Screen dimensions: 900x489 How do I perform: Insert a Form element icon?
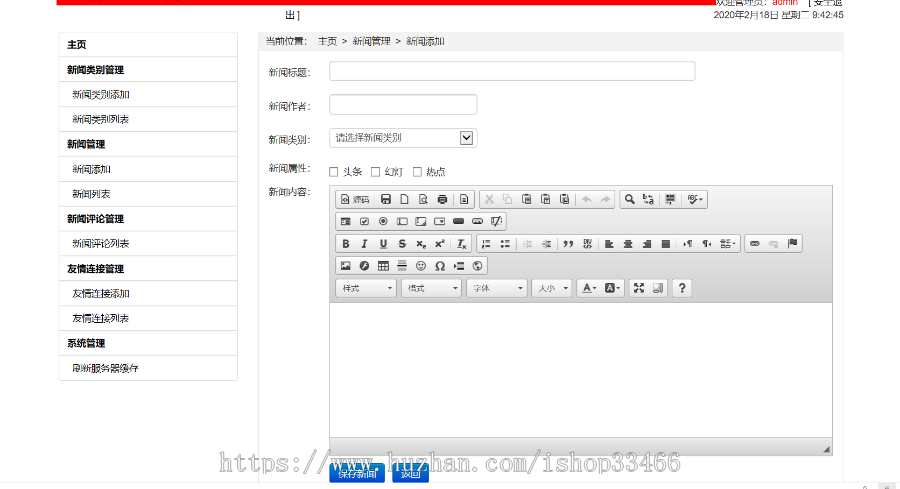coord(346,222)
